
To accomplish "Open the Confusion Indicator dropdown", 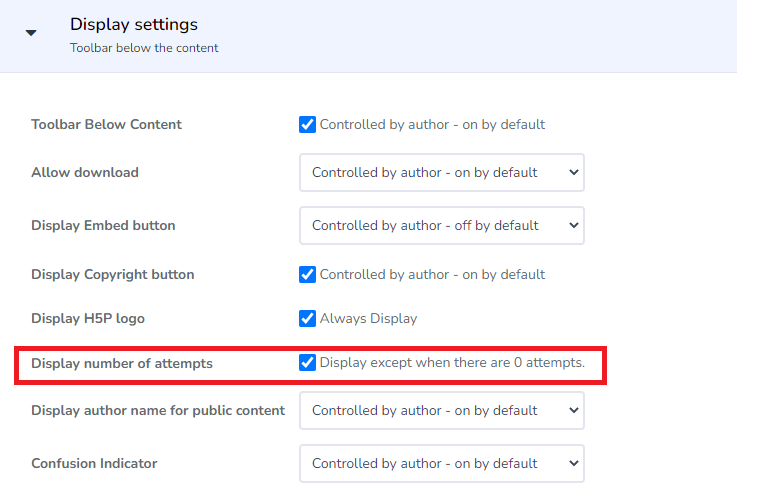I will [441, 463].
